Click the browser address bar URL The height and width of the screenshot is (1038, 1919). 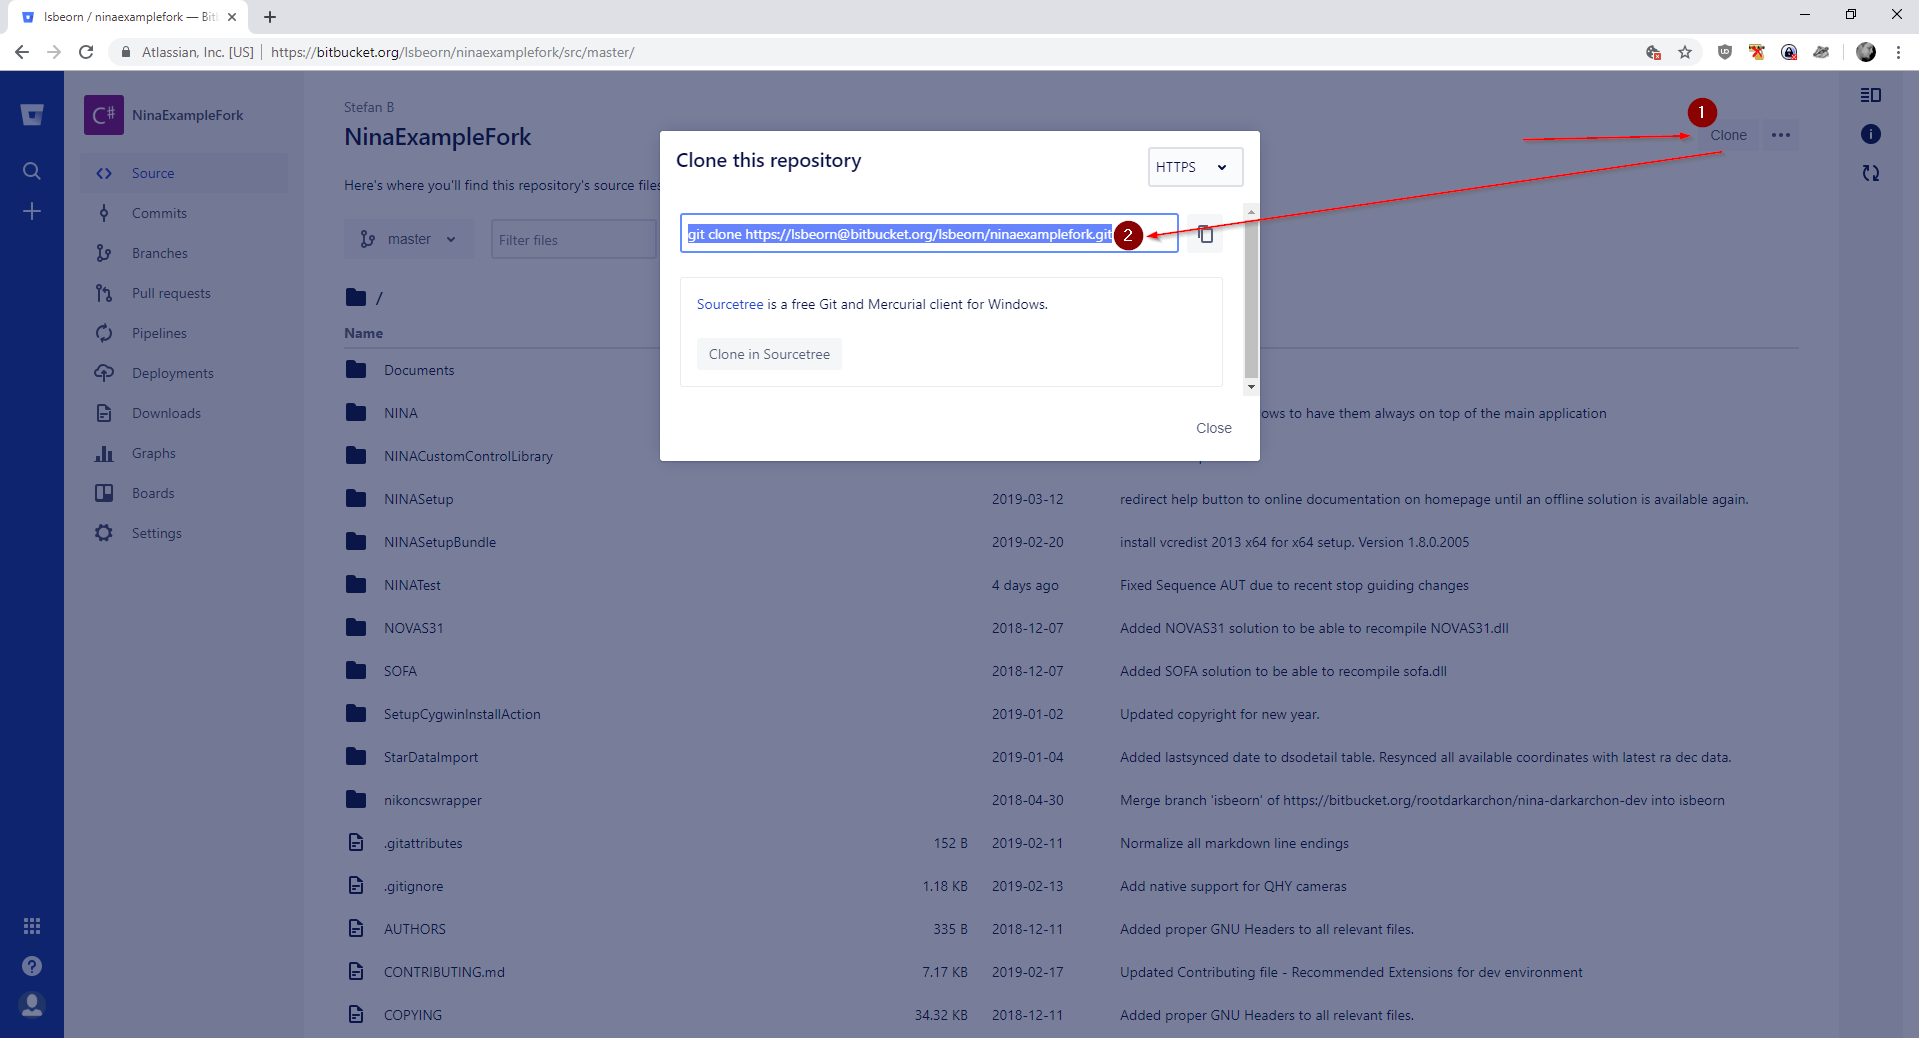pyautogui.click(x=452, y=52)
